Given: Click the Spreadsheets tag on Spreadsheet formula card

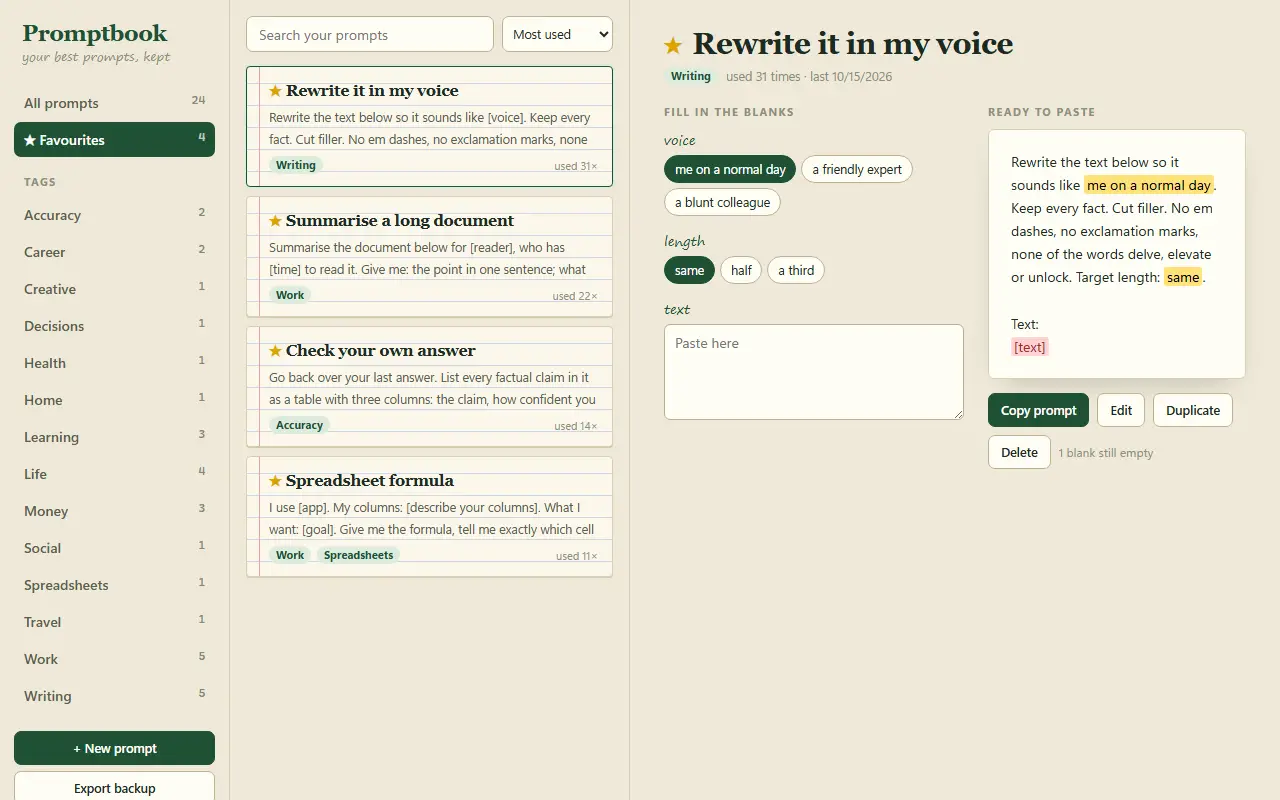Looking at the screenshot, I should coord(358,555).
